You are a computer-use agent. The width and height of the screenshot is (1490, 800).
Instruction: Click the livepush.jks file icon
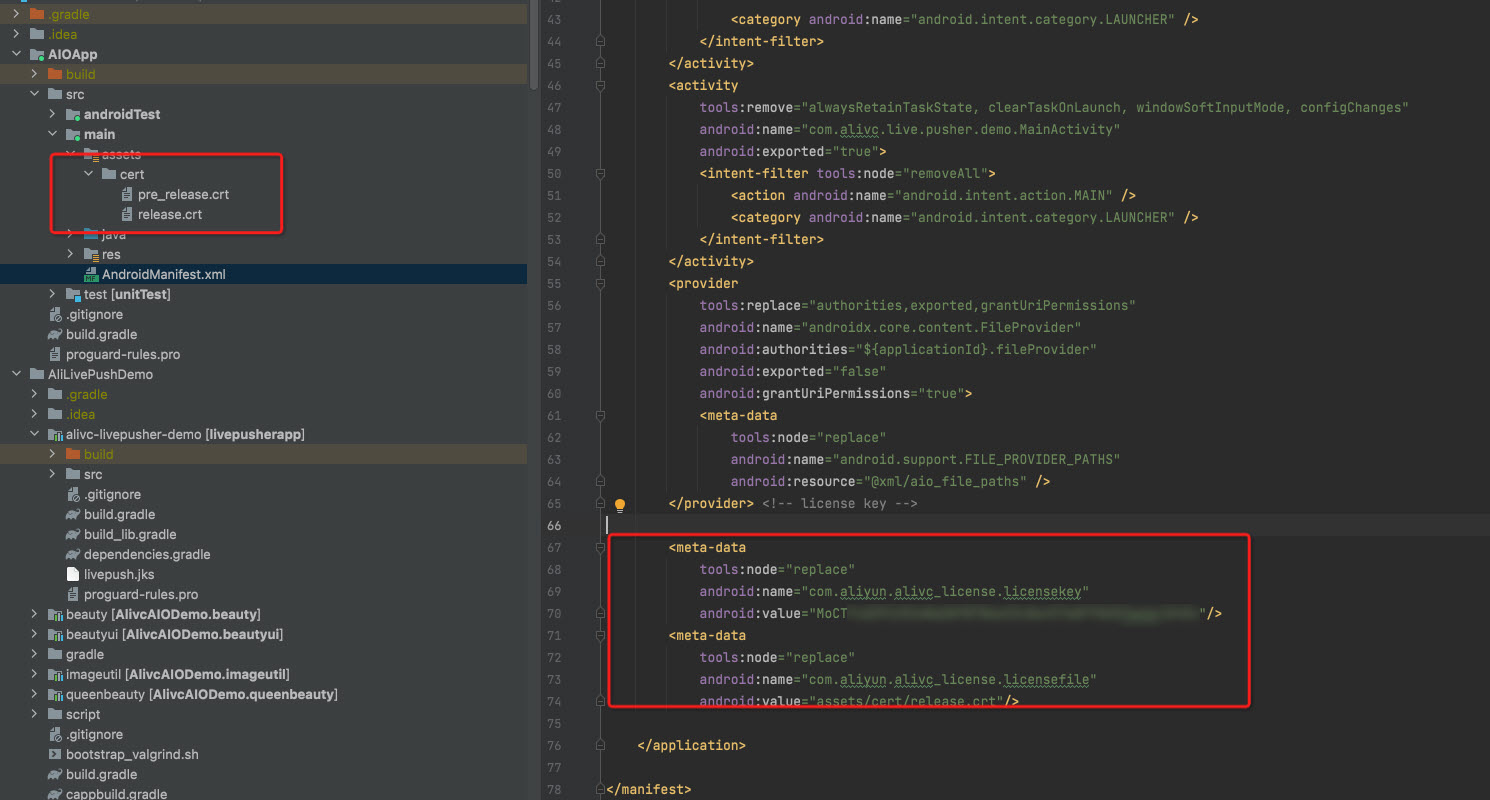click(x=73, y=574)
